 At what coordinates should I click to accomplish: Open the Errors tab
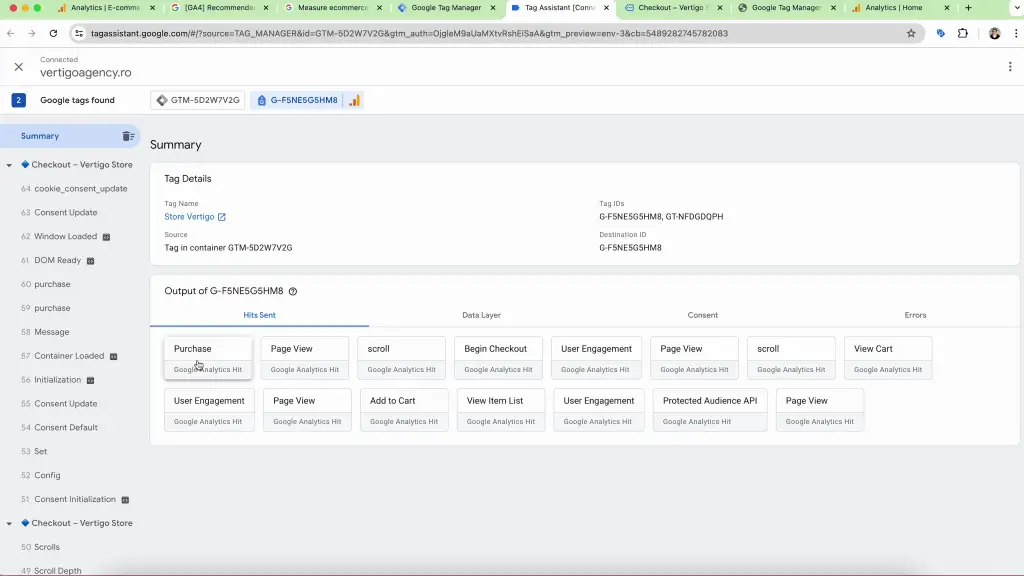click(x=915, y=315)
